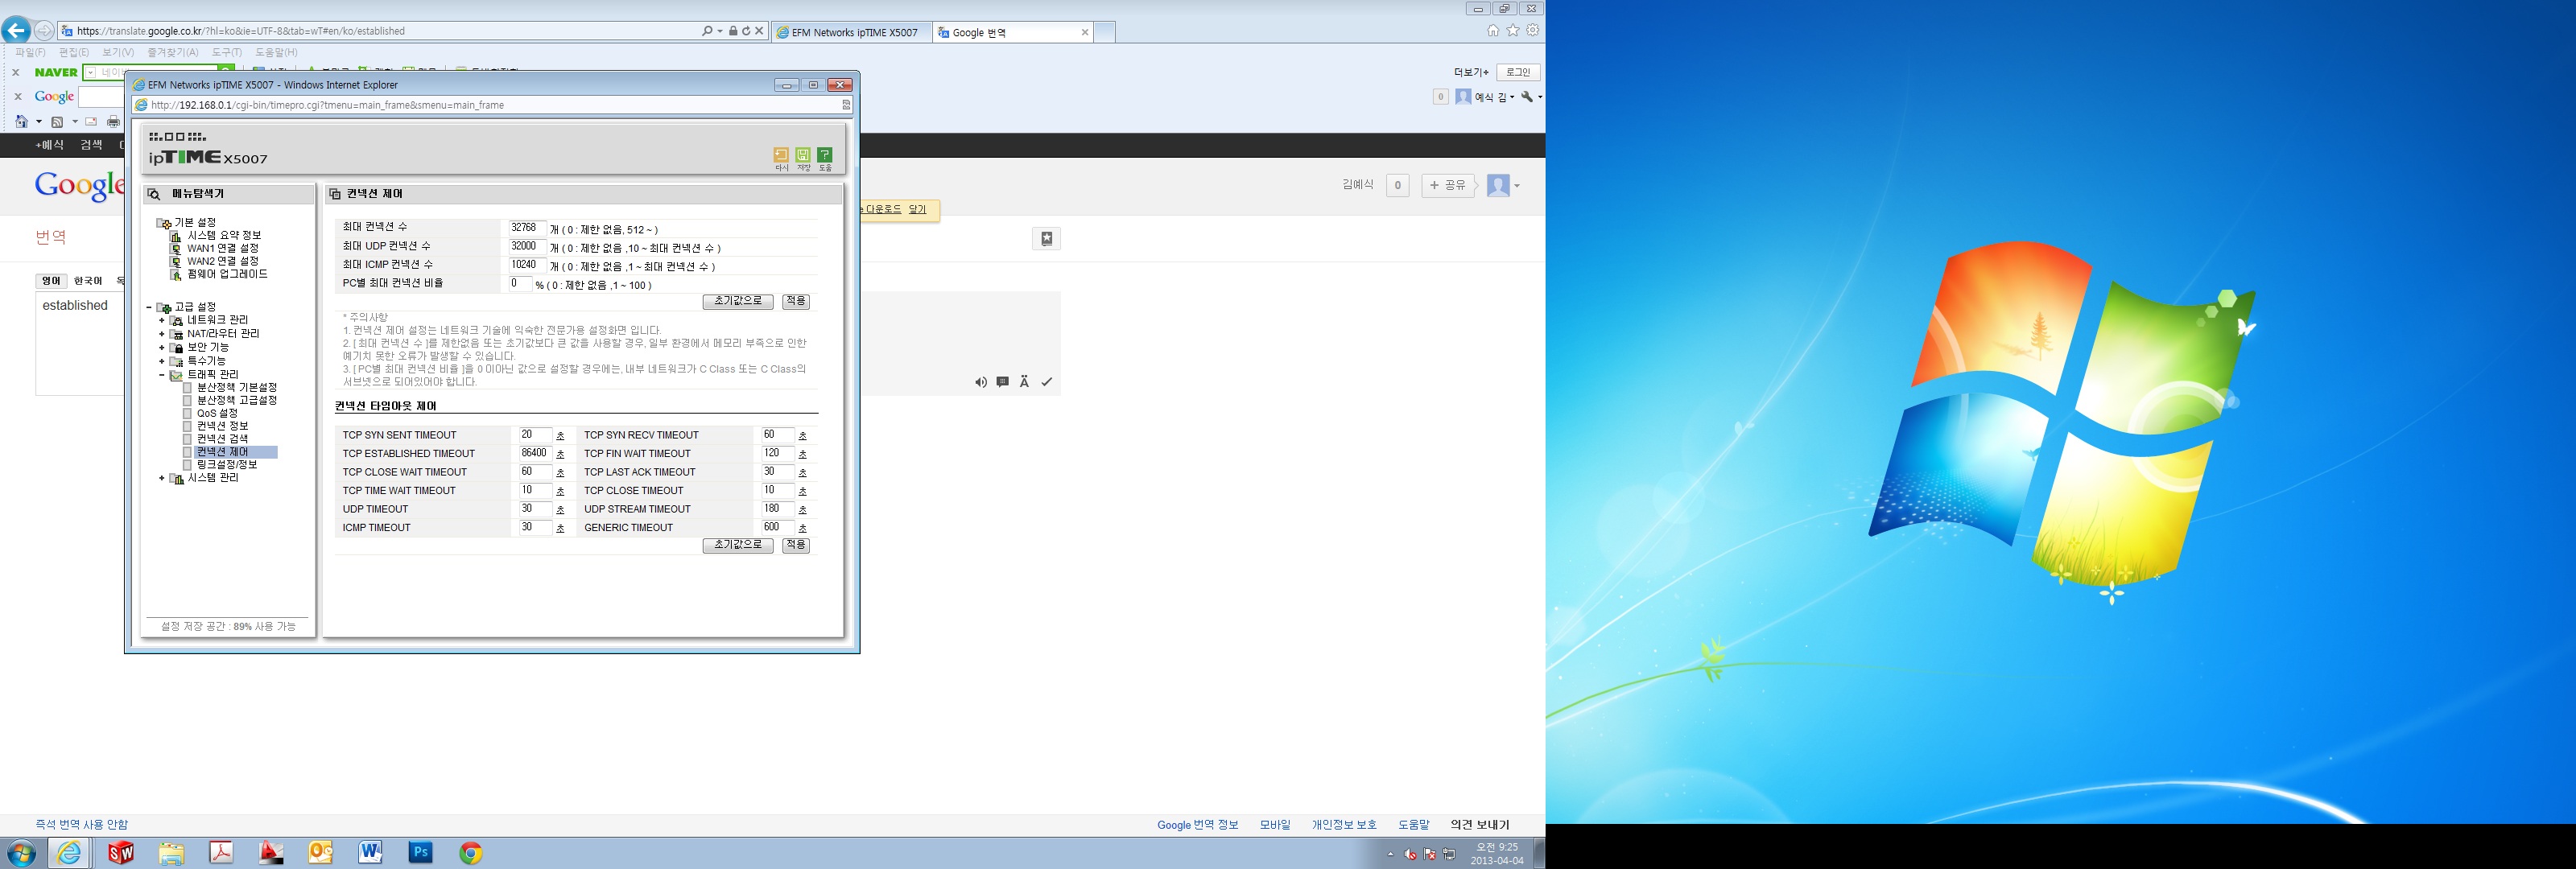Click the 의견 보내기 link at page bottom
This screenshot has width=2576, height=869.
(x=1480, y=825)
